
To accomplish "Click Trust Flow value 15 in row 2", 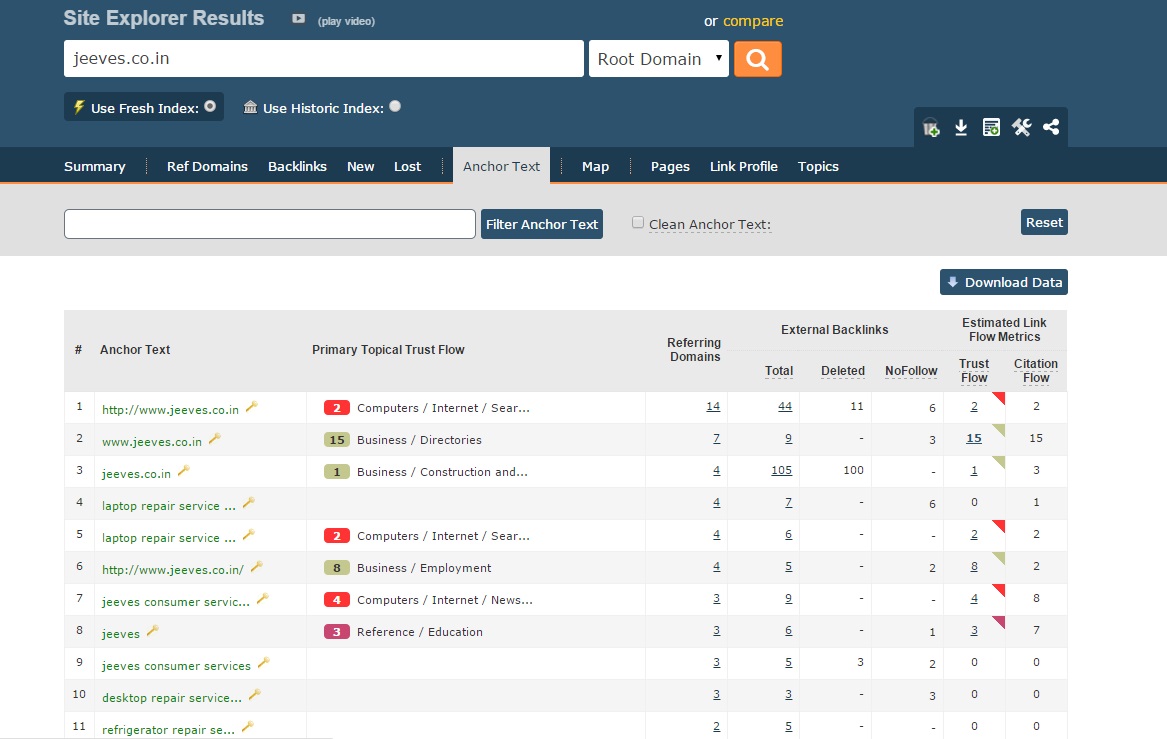I will [x=973, y=438].
